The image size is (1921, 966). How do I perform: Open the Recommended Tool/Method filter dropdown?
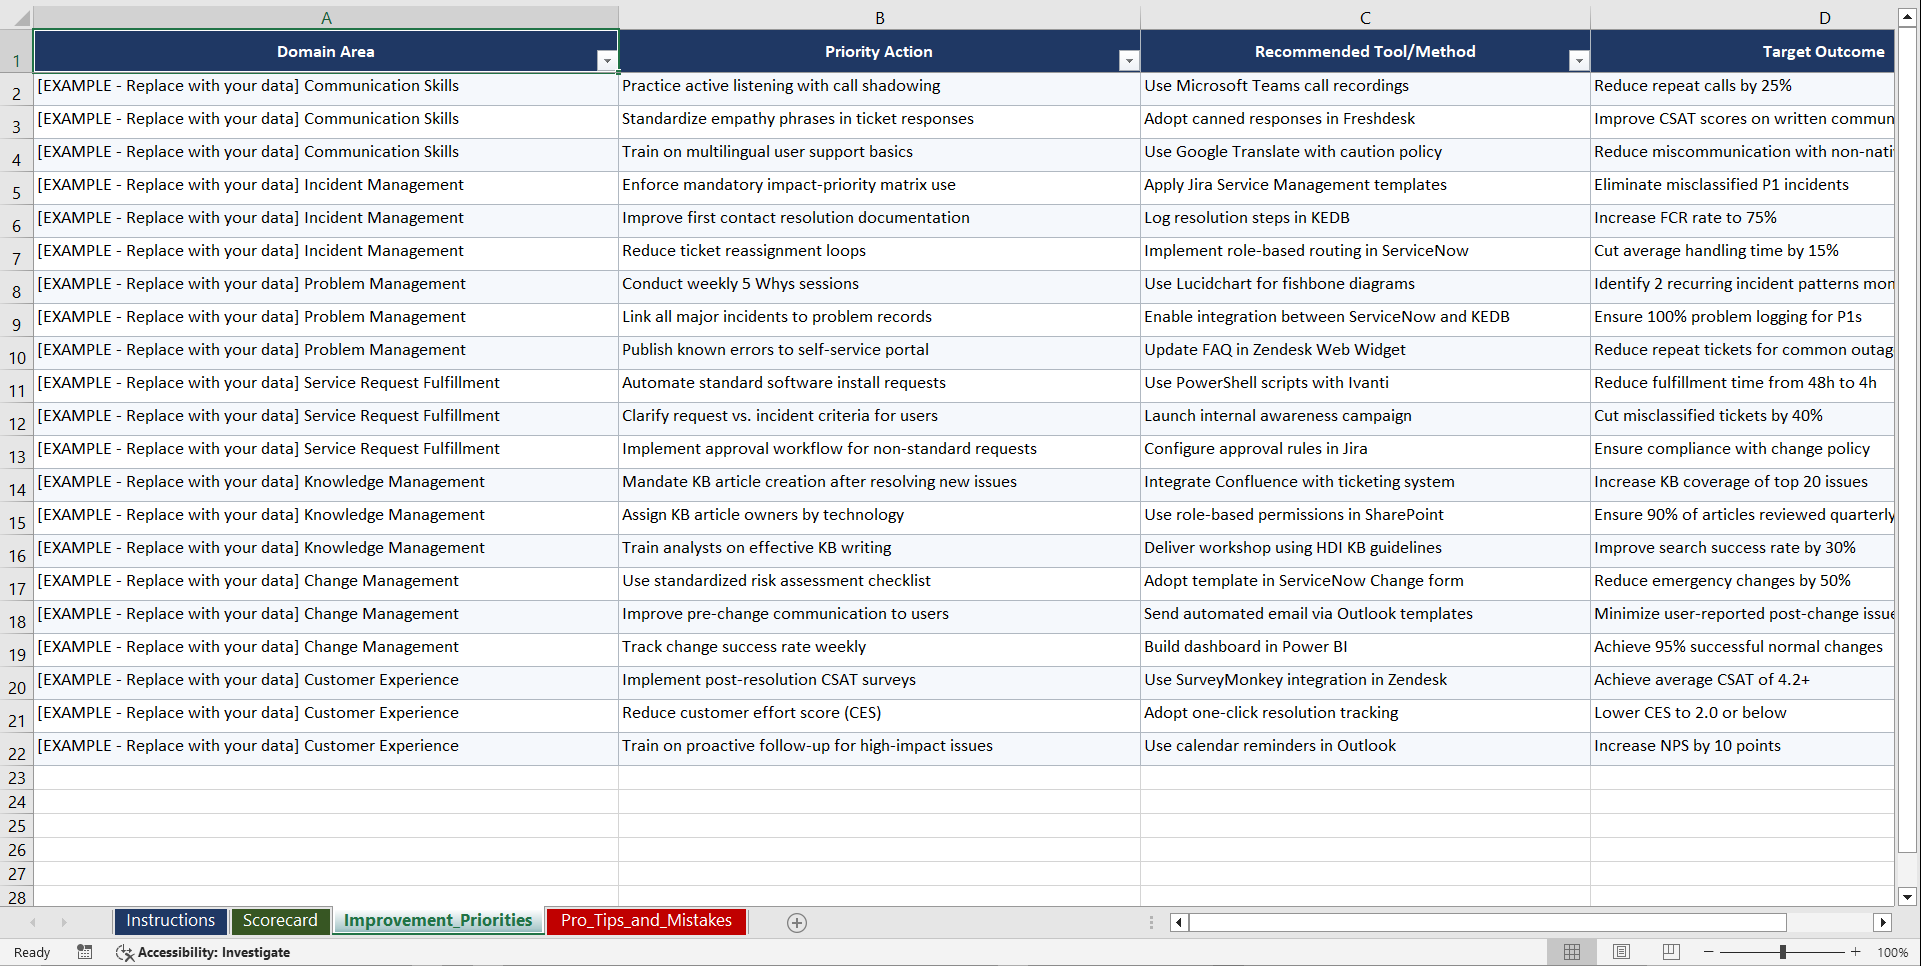pyautogui.click(x=1579, y=60)
